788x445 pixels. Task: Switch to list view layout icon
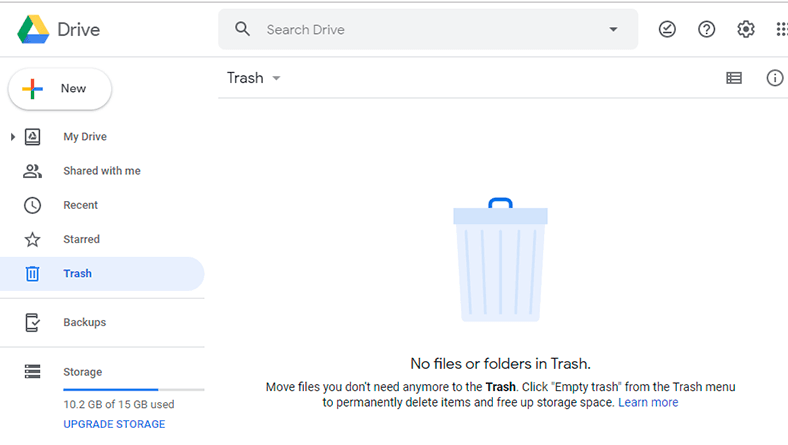point(734,78)
